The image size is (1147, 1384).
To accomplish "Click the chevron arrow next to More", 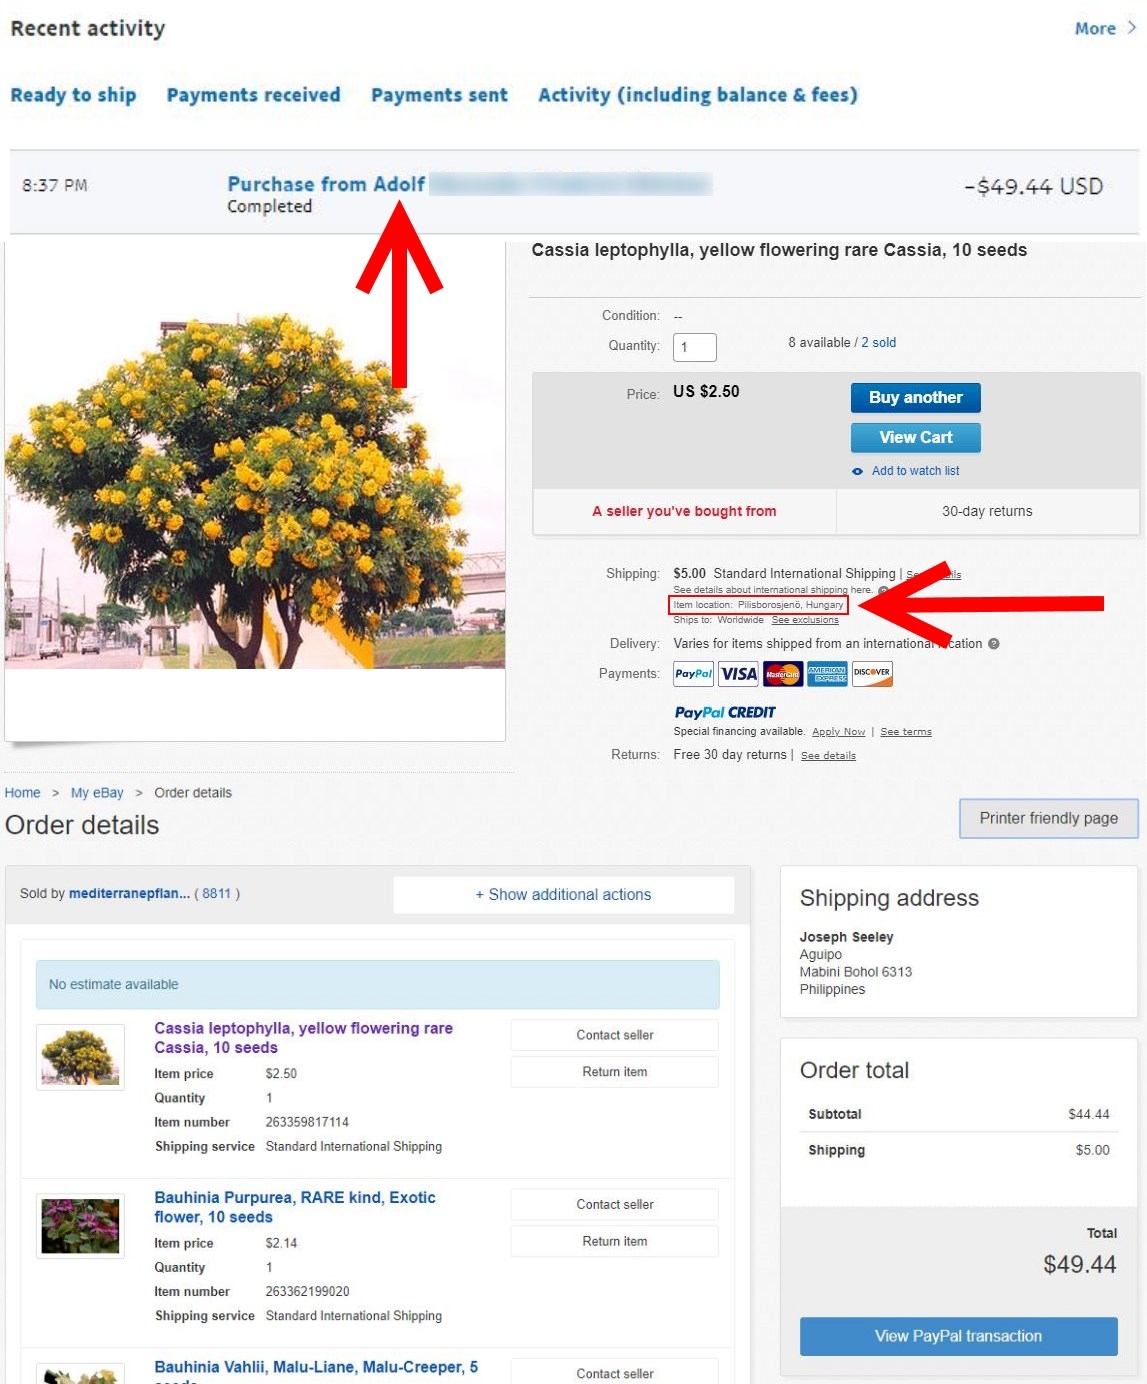I will pos(1132,28).
